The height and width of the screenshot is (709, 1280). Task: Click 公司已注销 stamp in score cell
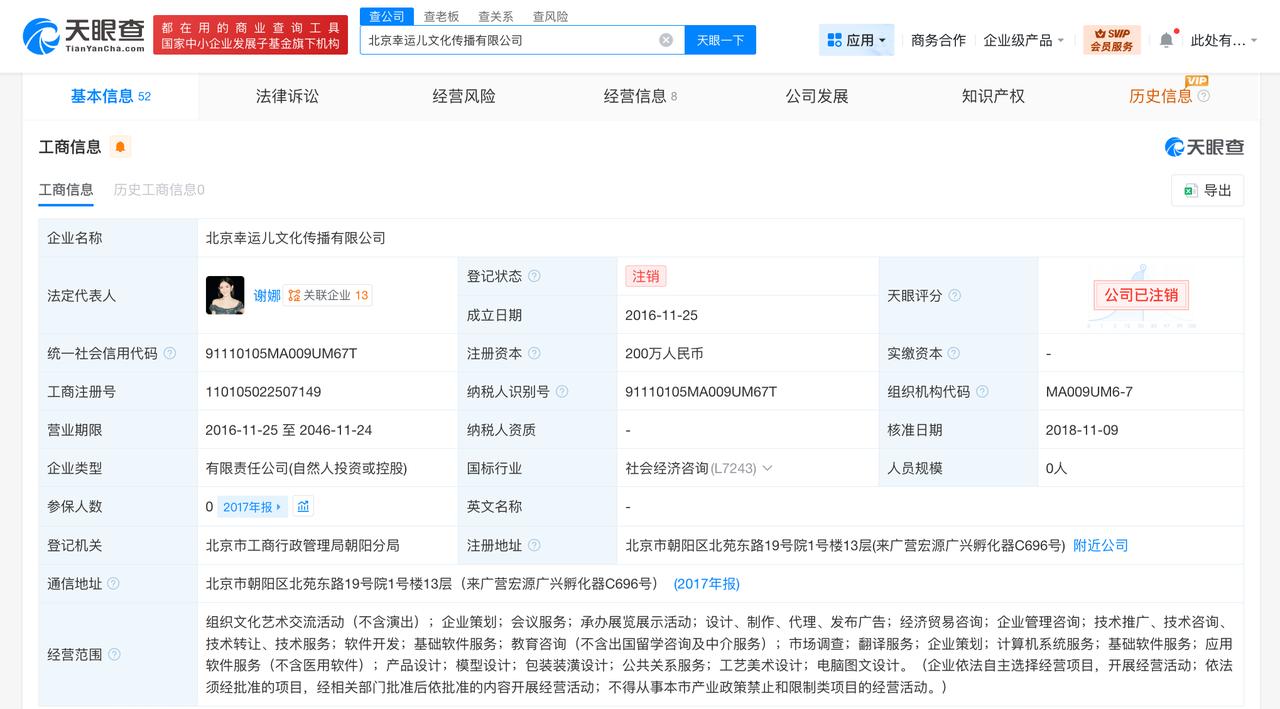pyautogui.click(x=1141, y=295)
